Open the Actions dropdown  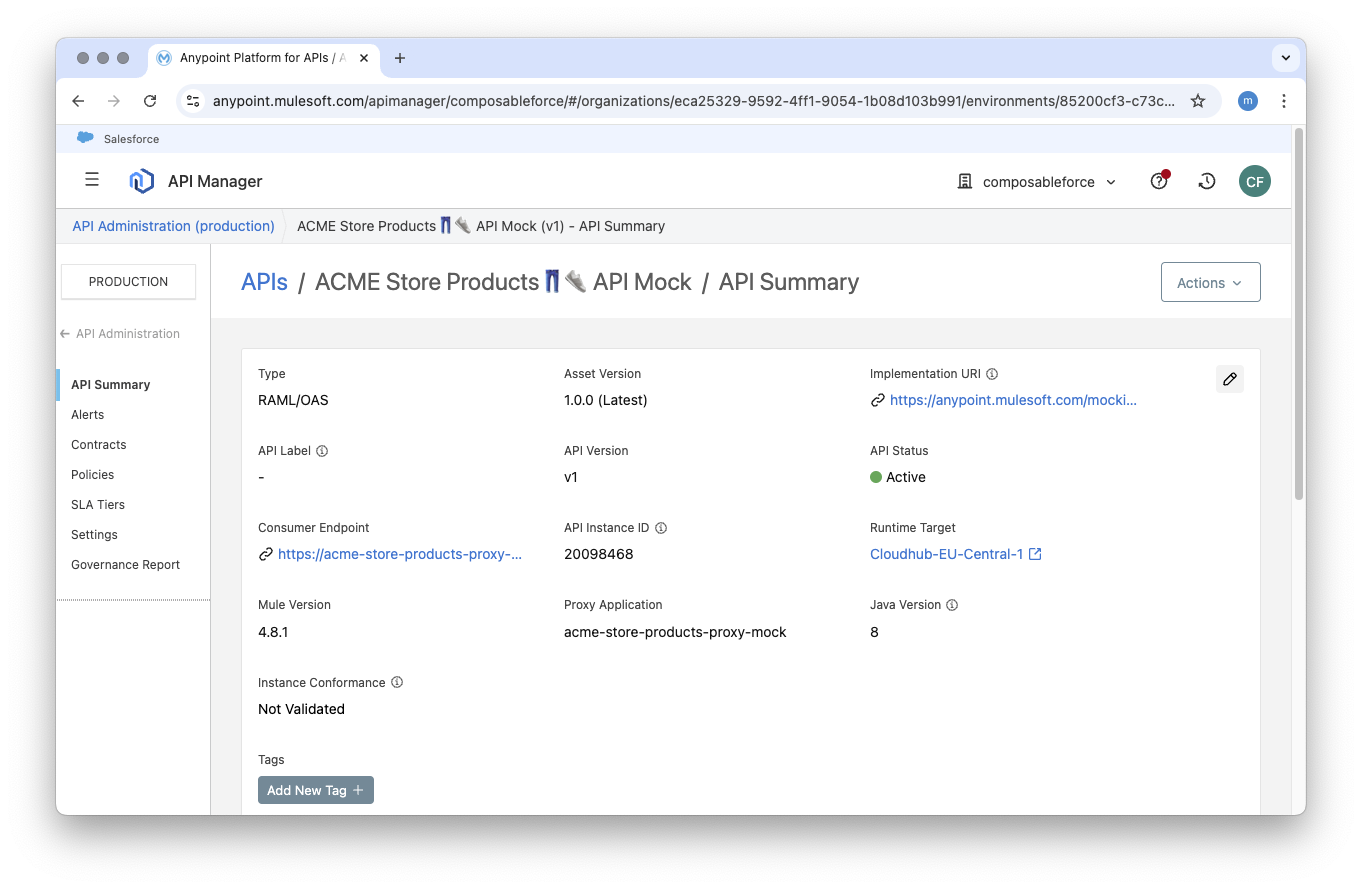(1210, 283)
